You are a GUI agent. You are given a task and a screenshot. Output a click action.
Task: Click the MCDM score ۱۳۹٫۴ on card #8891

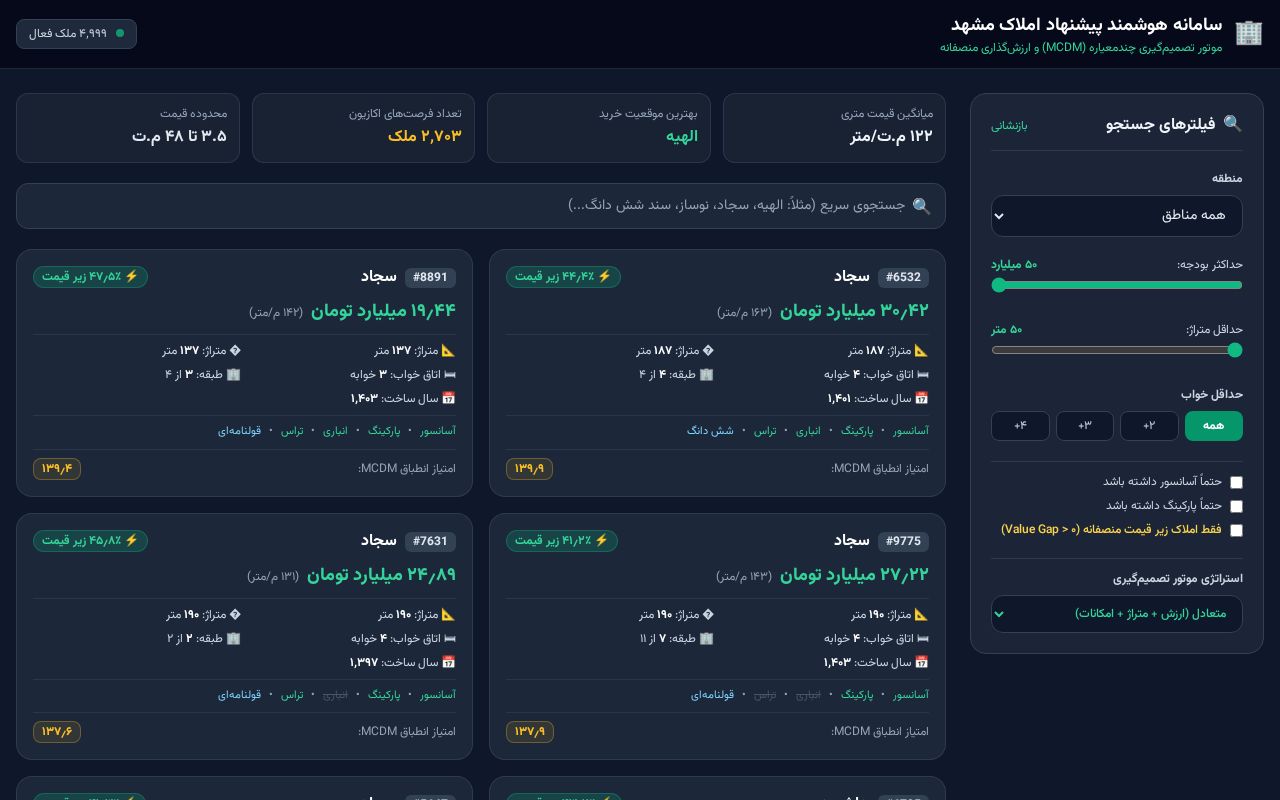(x=57, y=468)
